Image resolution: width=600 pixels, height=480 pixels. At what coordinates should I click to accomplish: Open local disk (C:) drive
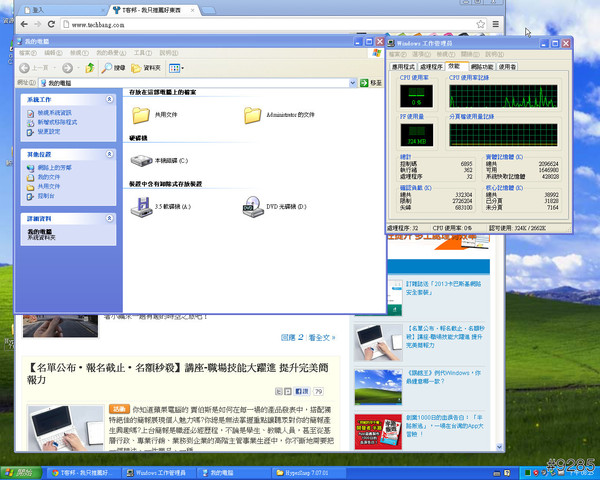[141, 160]
